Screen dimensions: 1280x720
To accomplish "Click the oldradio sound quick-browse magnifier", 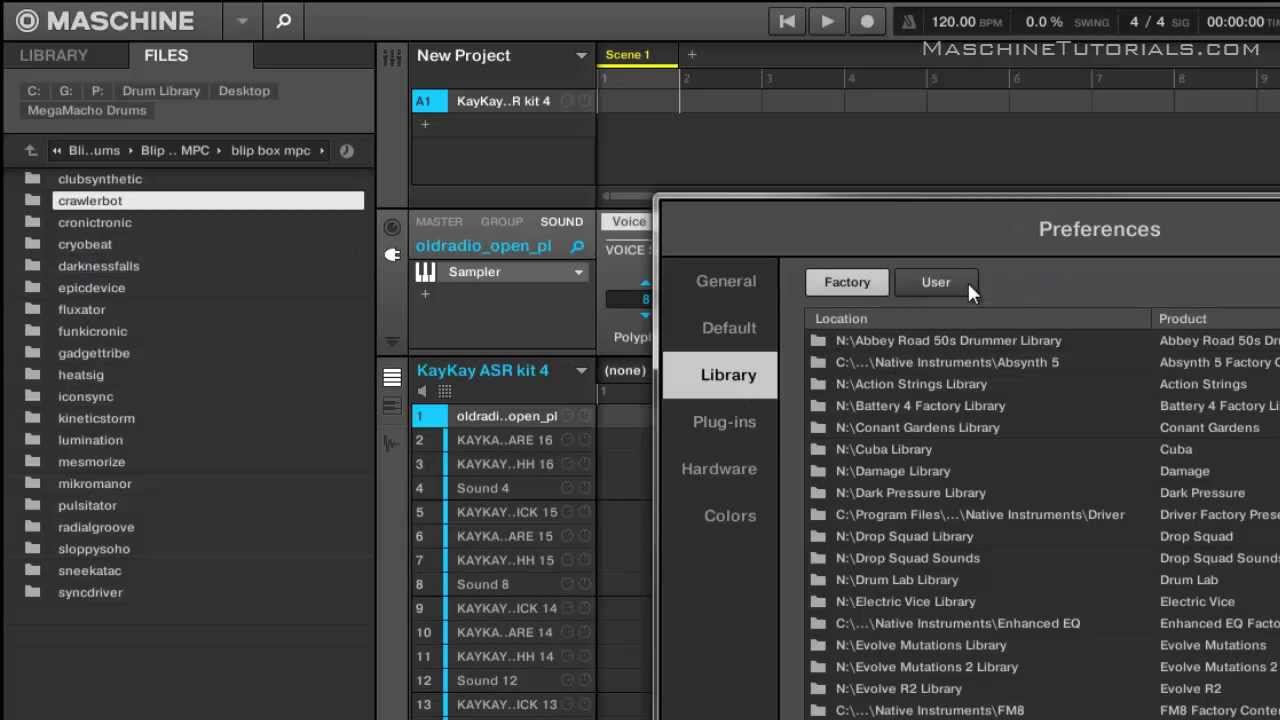I will click(x=577, y=246).
